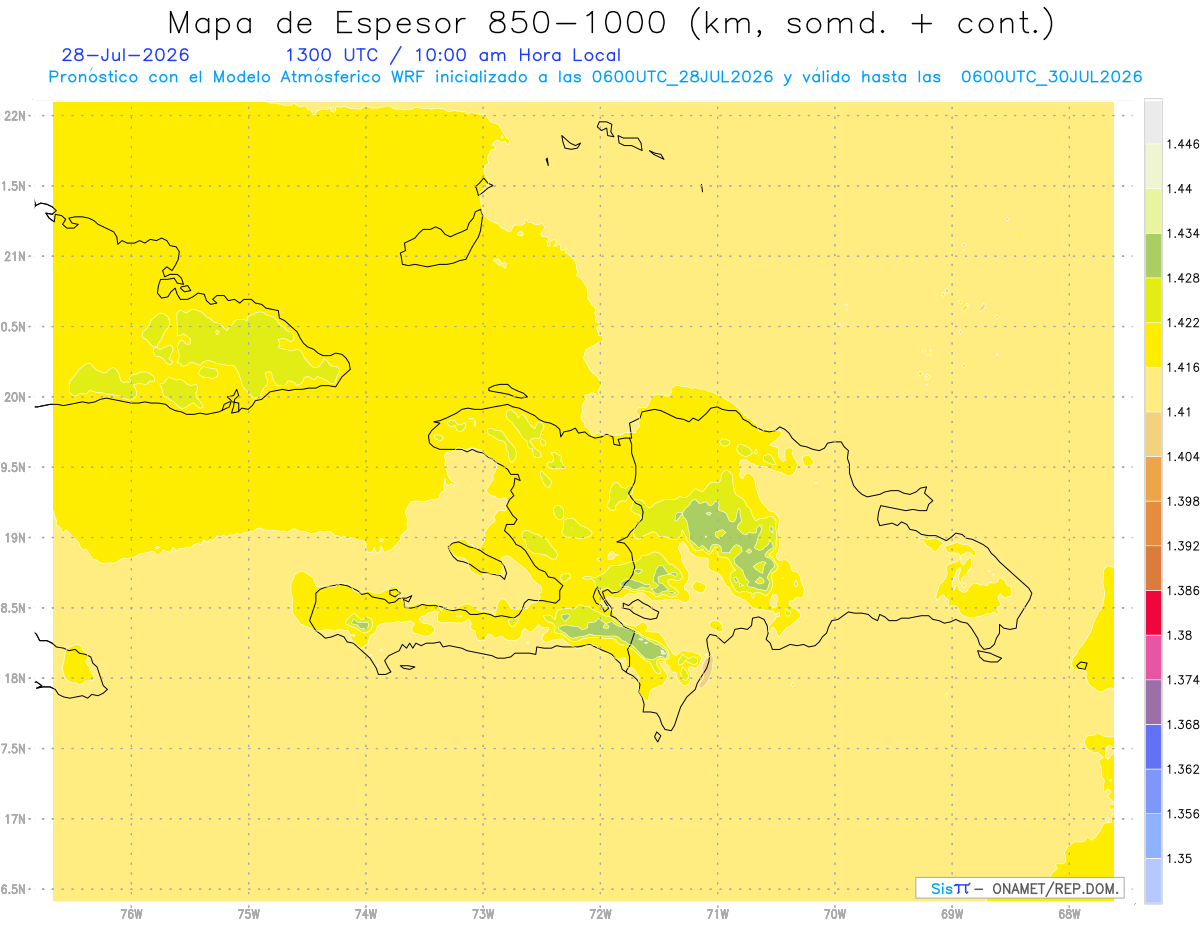The image size is (1200, 927).
Task: Click the legend value '1.422'
Action: (1183, 323)
